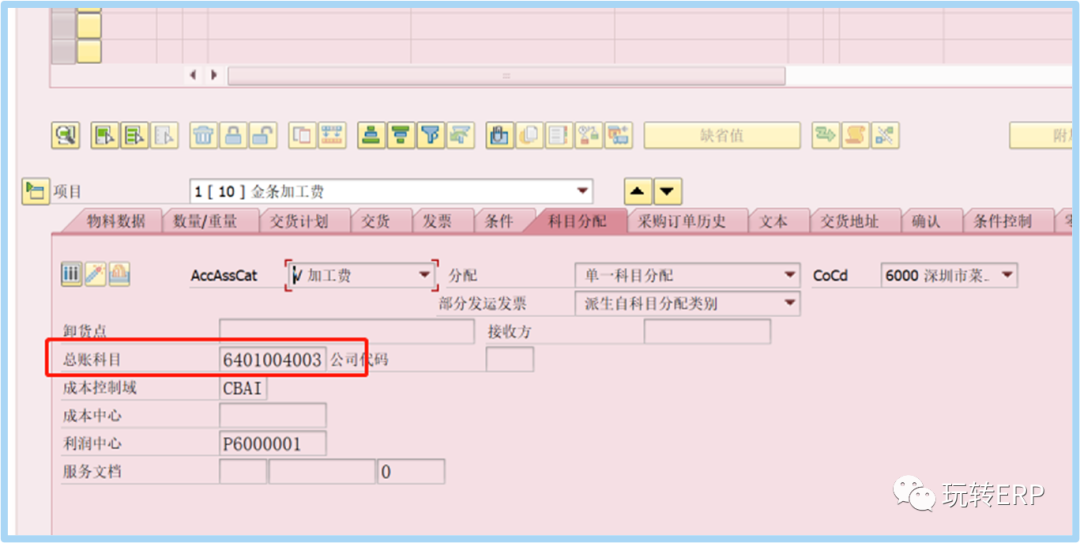
Task: Click the 利润中心 field P6000001
Action: click(273, 444)
